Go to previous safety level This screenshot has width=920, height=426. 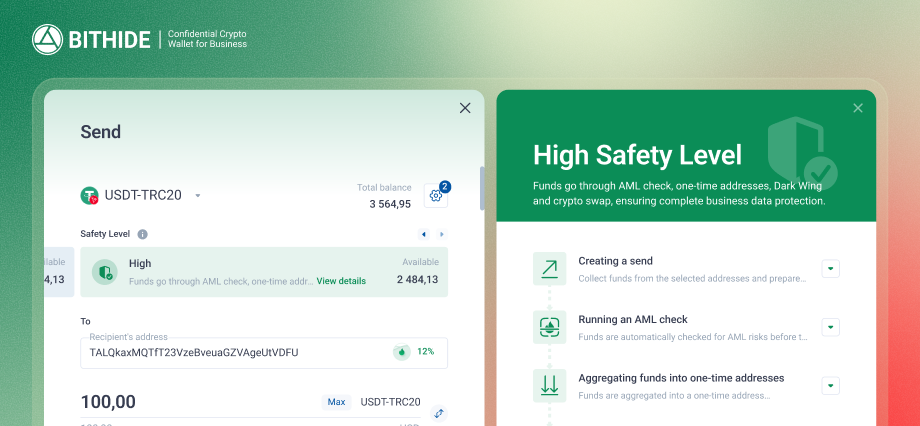pos(423,234)
